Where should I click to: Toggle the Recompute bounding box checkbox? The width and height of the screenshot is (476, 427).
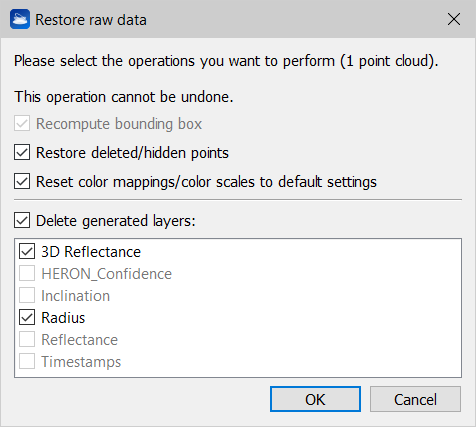[x=22, y=124]
